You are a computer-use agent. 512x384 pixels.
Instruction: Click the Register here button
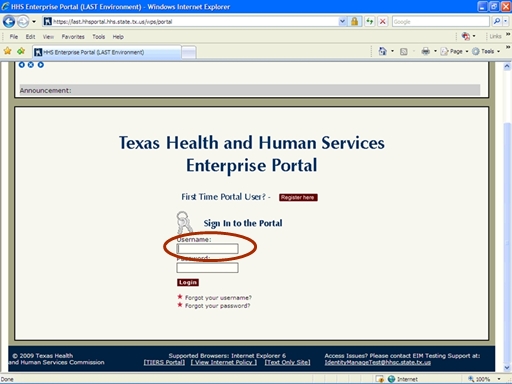coord(298,197)
